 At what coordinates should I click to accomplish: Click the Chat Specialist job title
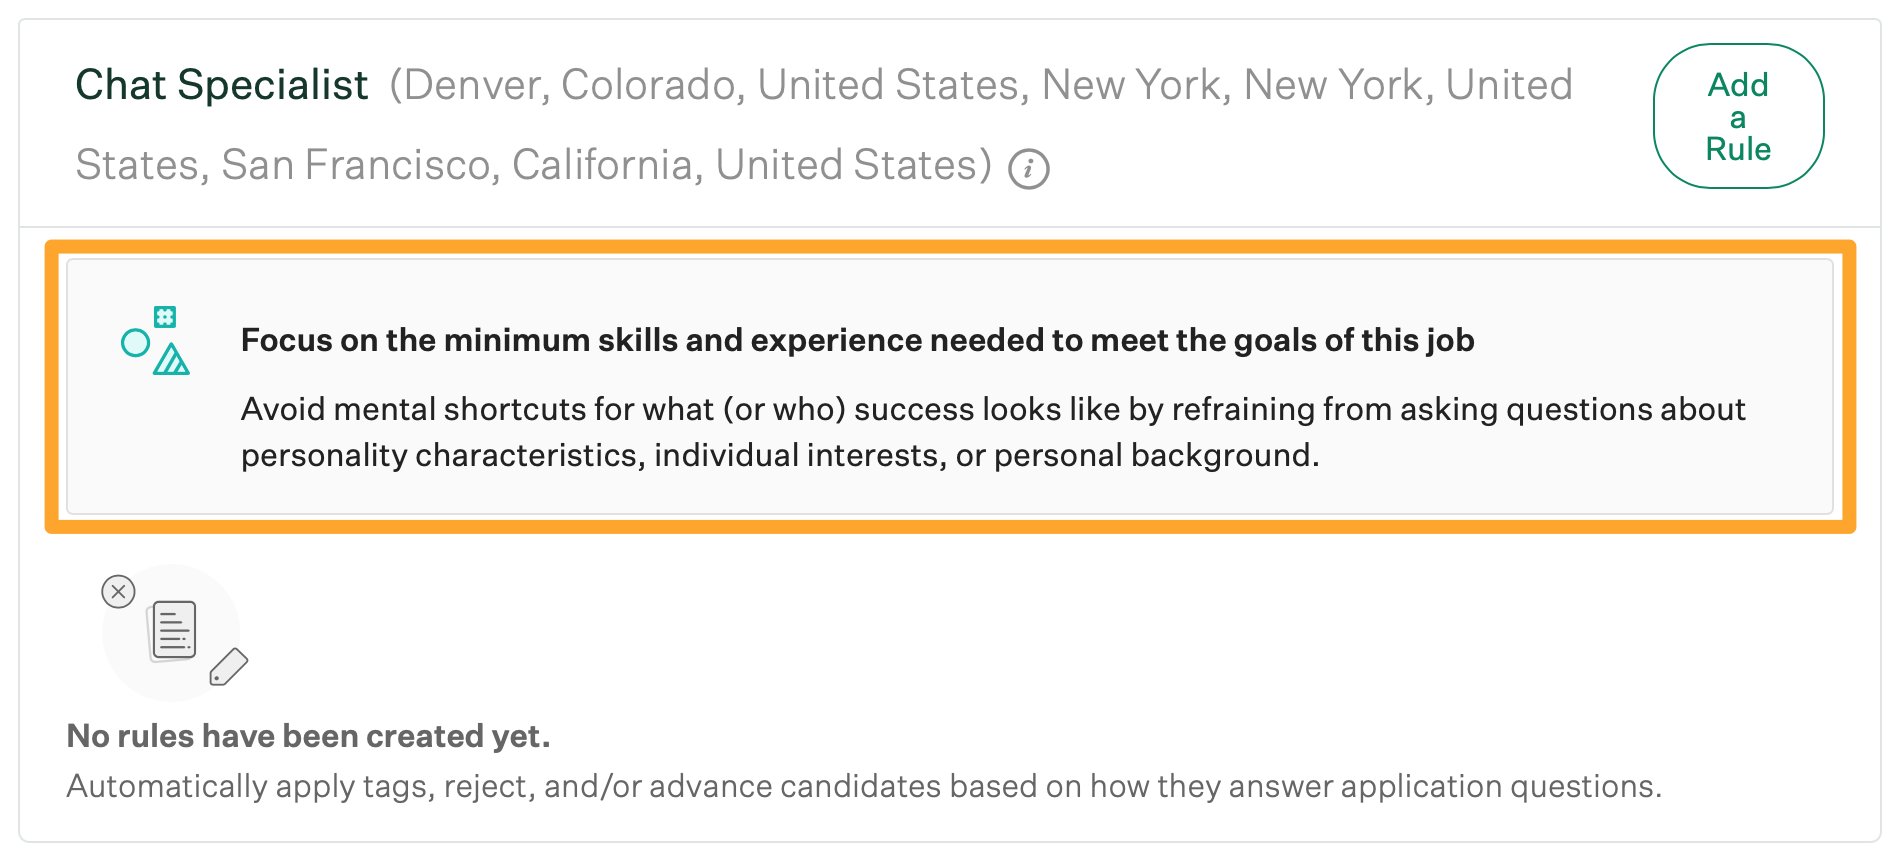point(222,85)
